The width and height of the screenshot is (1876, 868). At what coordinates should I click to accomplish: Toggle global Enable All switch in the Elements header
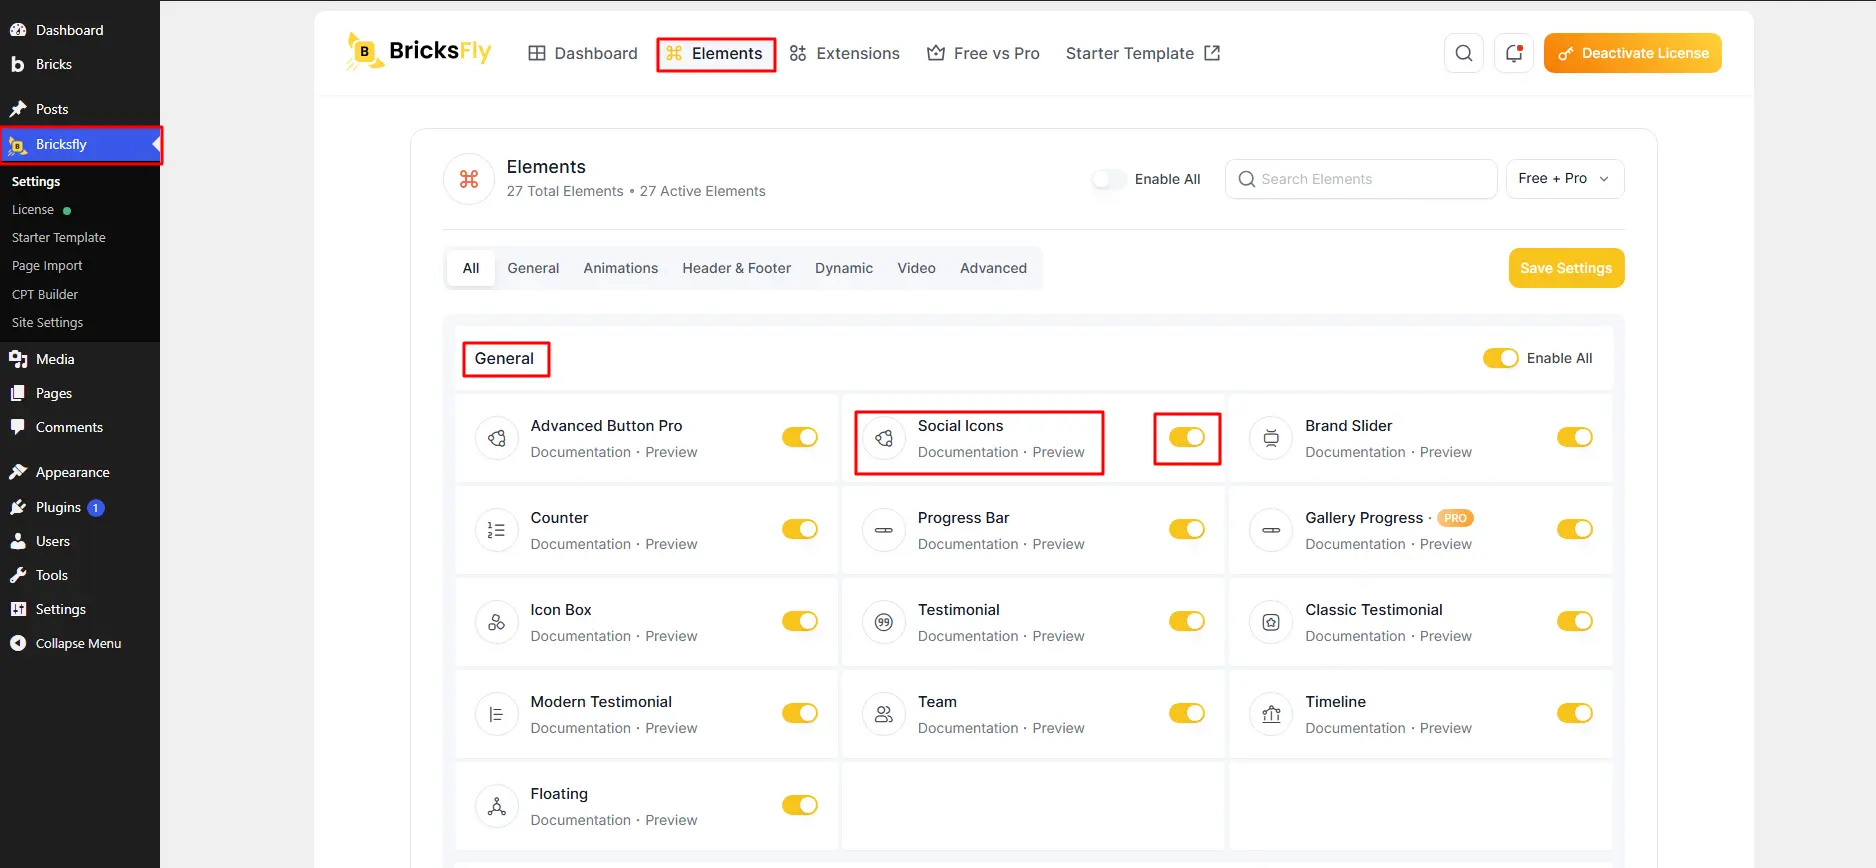tap(1109, 179)
